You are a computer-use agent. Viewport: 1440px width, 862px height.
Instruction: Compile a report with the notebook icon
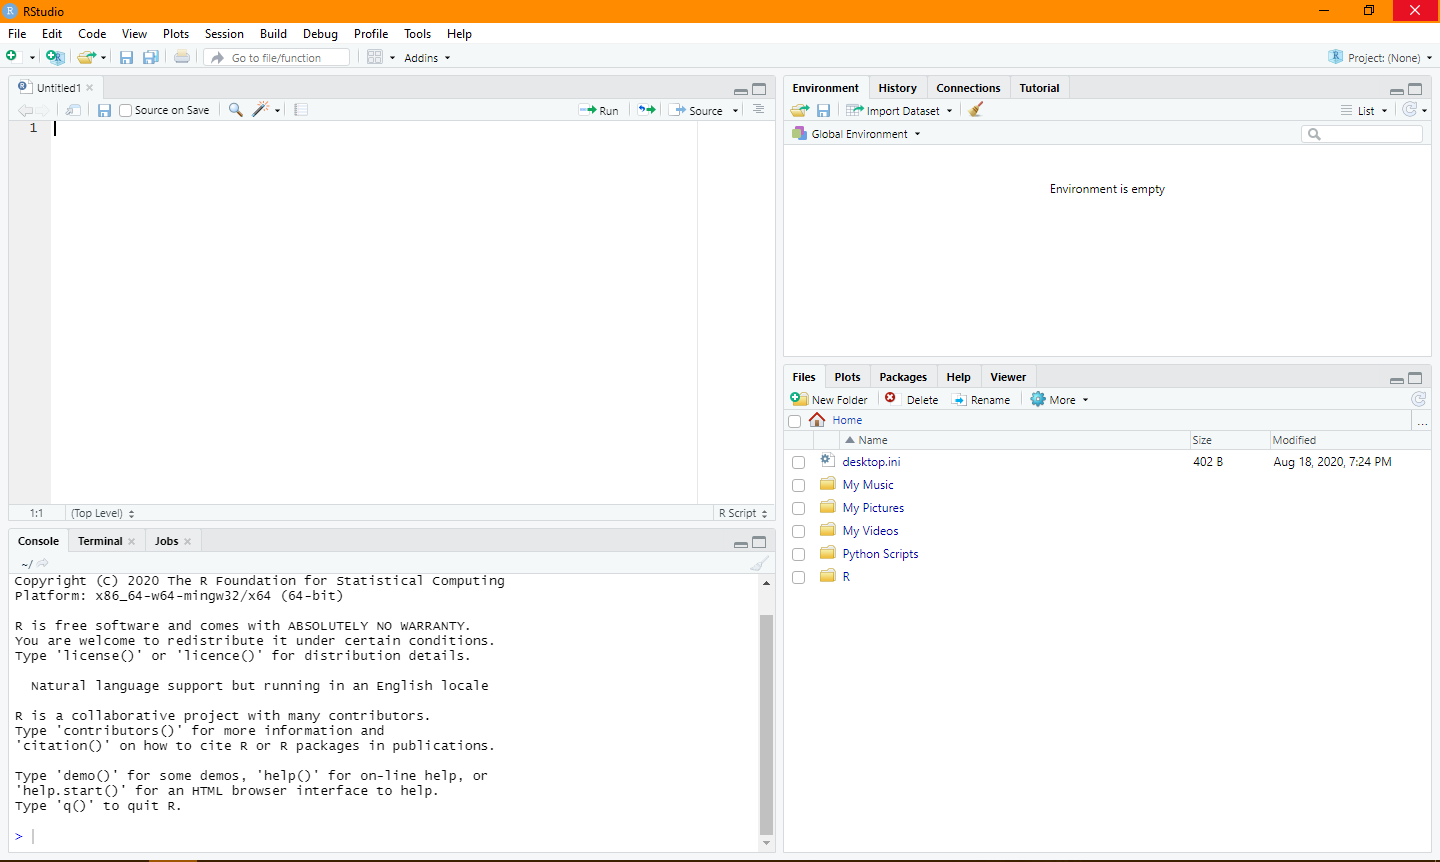tap(301, 110)
